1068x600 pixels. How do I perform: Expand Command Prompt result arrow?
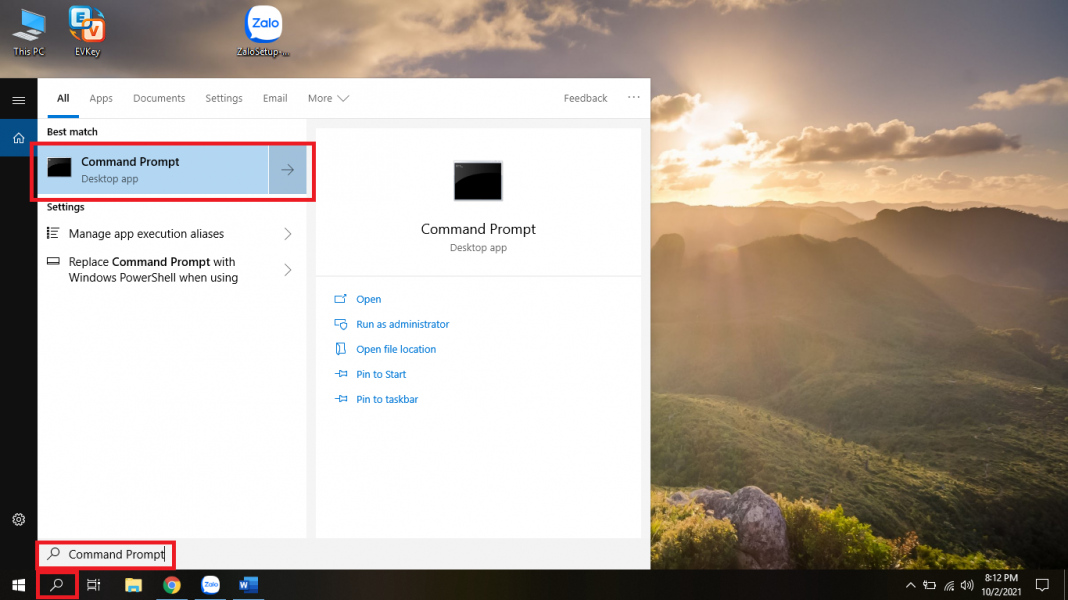[x=288, y=170]
